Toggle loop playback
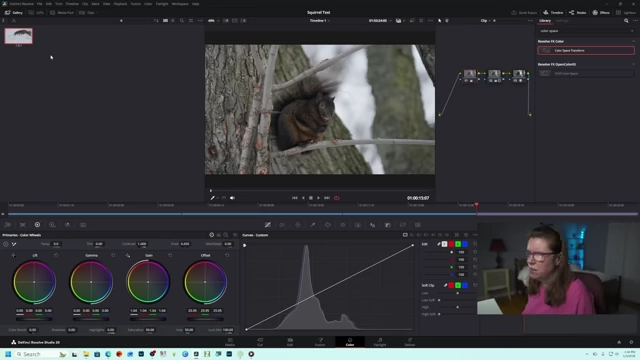The width and height of the screenshot is (640, 360). [337, 198]
